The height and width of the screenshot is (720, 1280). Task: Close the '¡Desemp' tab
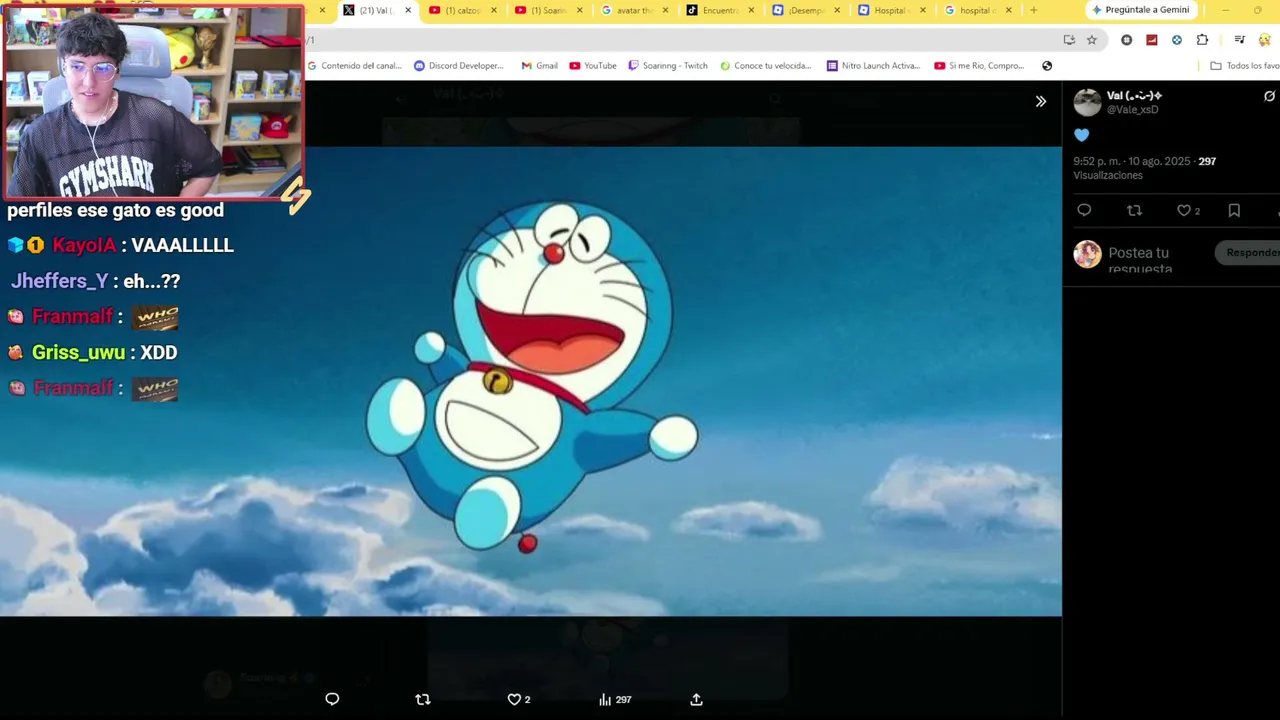pyautogui.click(x=838, y=10)
